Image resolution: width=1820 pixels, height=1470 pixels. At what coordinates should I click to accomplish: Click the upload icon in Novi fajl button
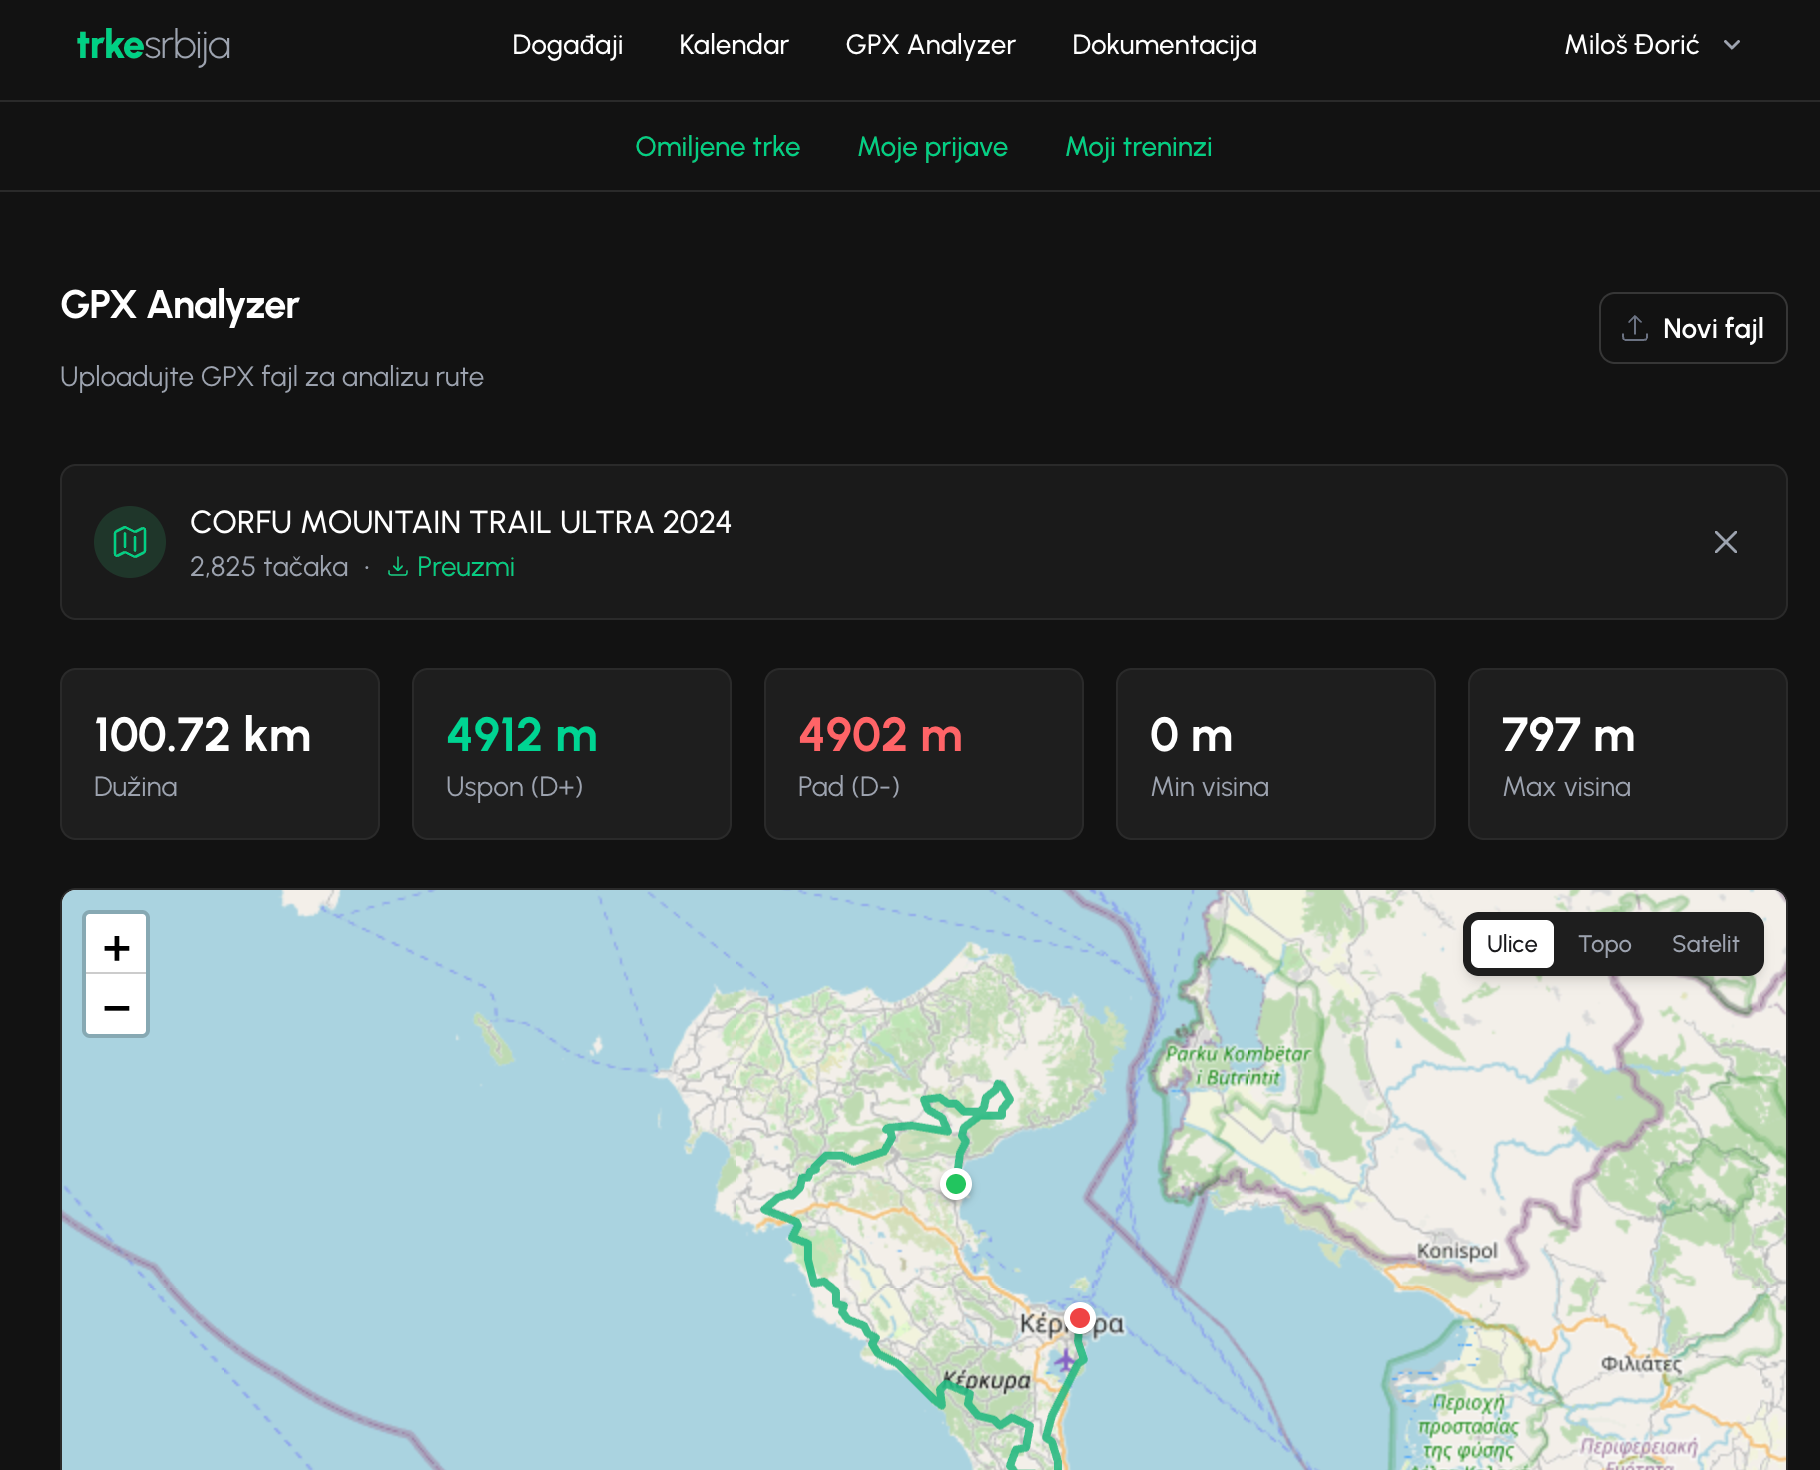[x=1636, y=328]
